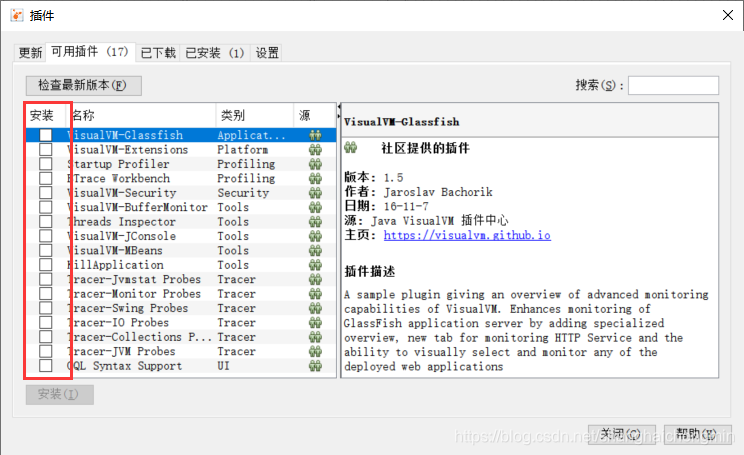The height and width of the screenshot is (455, 744).
Task: Sort by the 名称 column header
Action: point(141,115)
